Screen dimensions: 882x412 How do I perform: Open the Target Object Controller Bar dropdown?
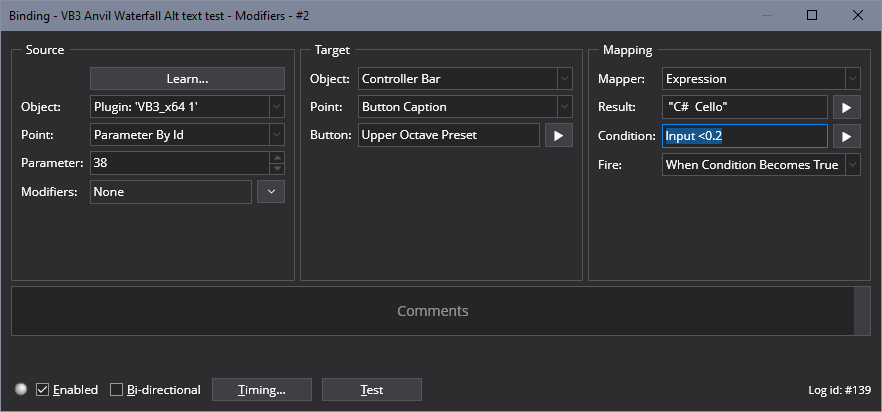tap(565, 79)
